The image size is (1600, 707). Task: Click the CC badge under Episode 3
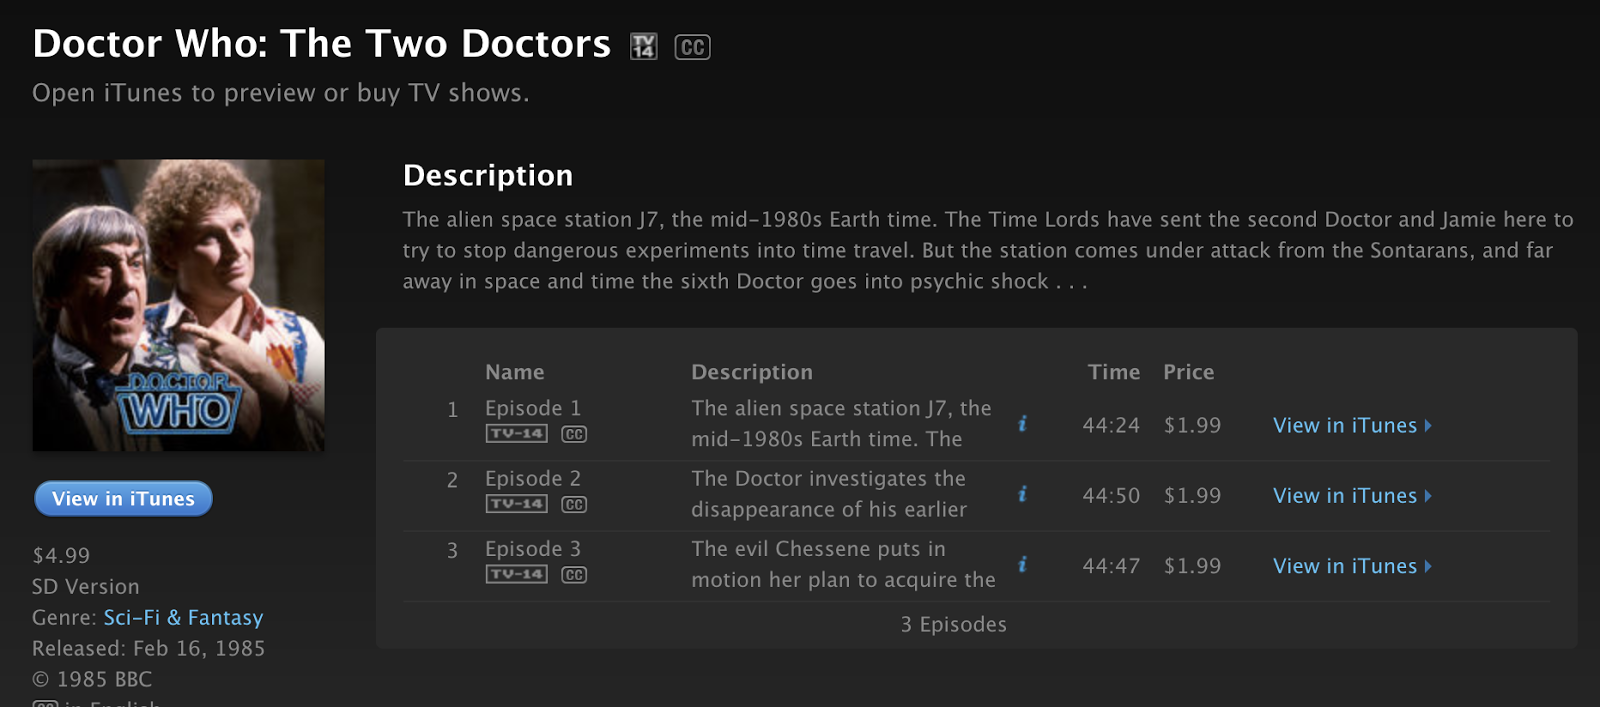coord(574,574)
